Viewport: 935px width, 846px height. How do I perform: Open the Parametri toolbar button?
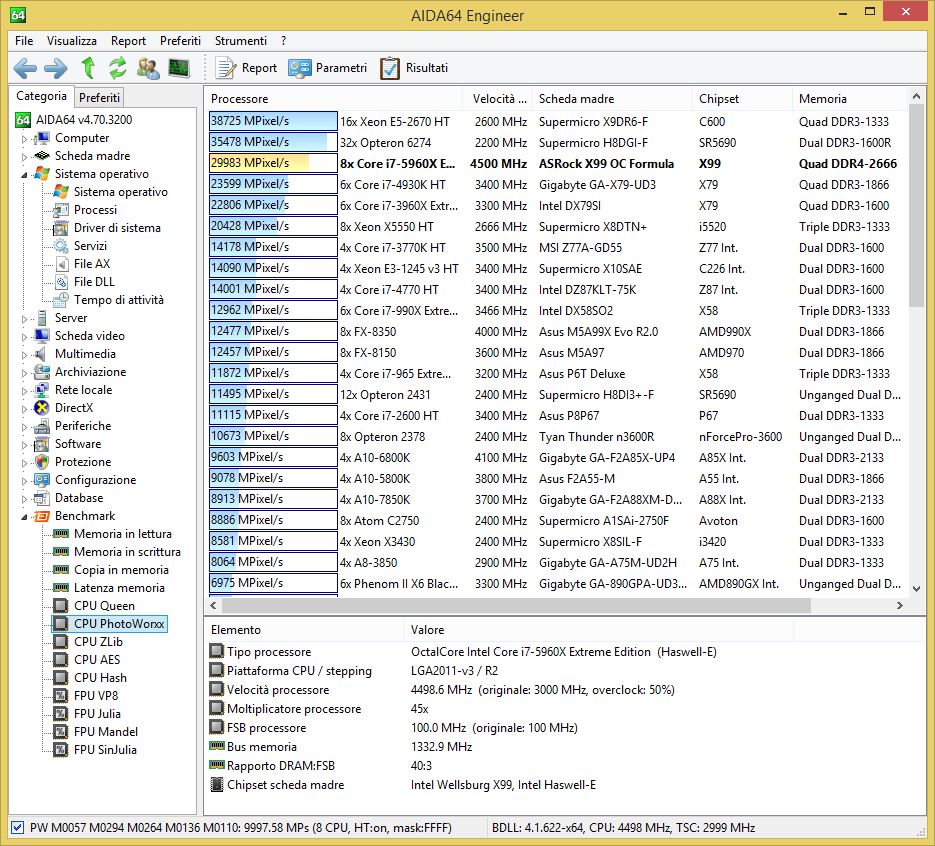pos(327,68)
